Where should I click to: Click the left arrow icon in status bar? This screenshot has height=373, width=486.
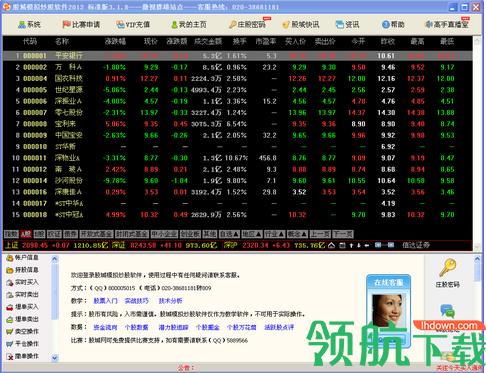(x=367, y=245)
